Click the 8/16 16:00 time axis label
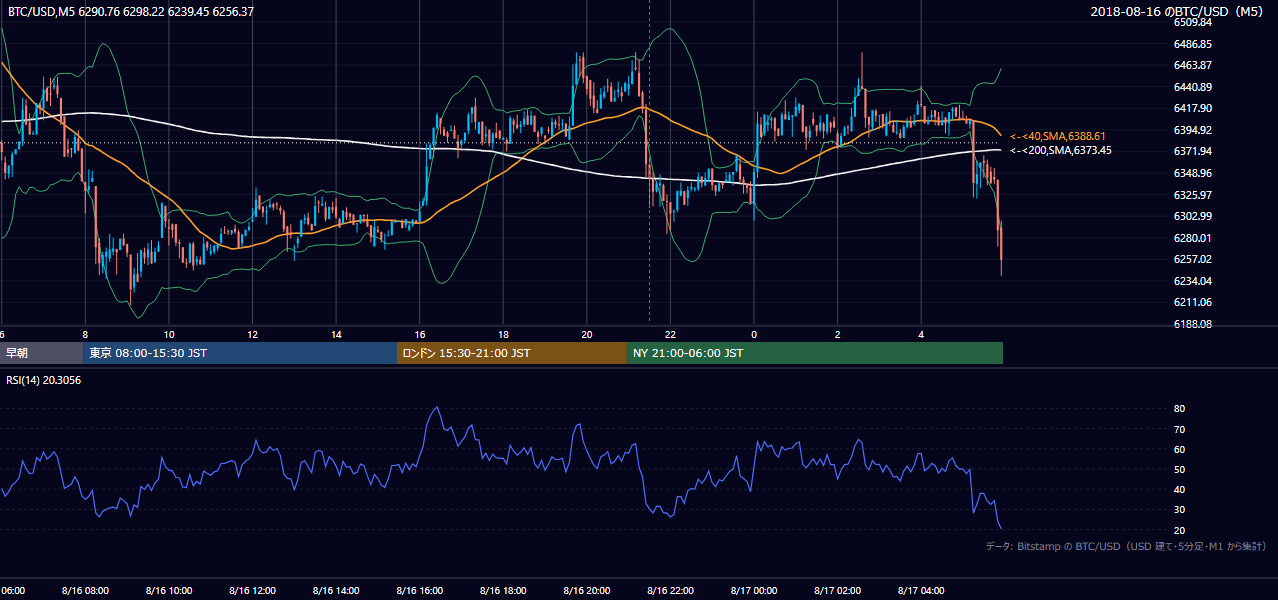 [420, 591]
